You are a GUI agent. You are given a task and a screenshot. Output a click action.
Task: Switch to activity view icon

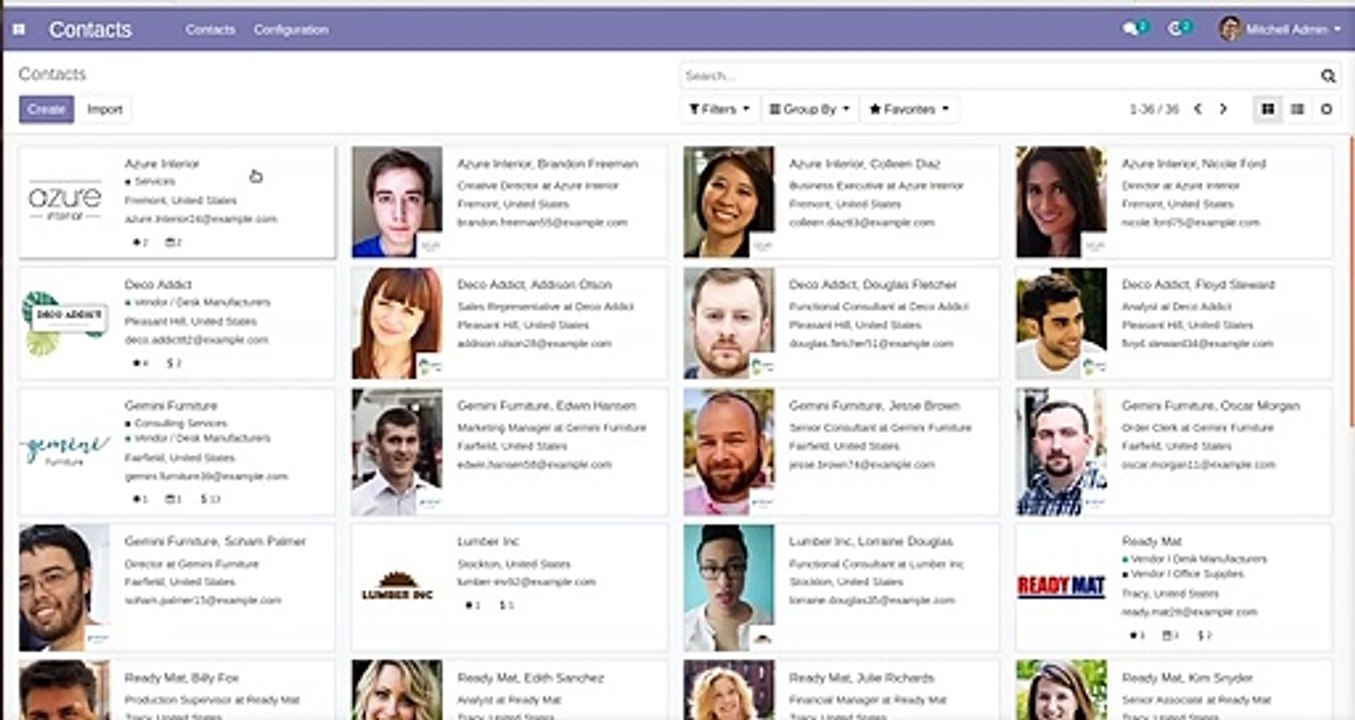(1327, 109)
